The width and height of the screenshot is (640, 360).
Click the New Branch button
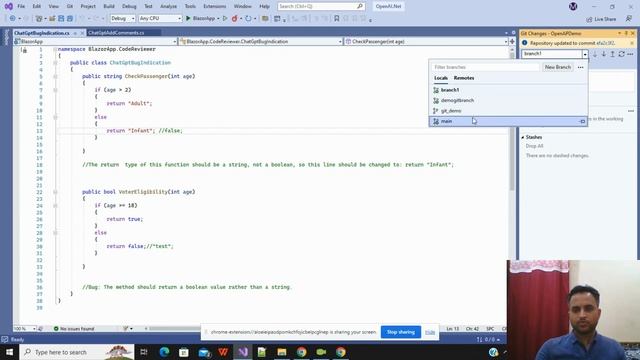click(x=558, y=67)
